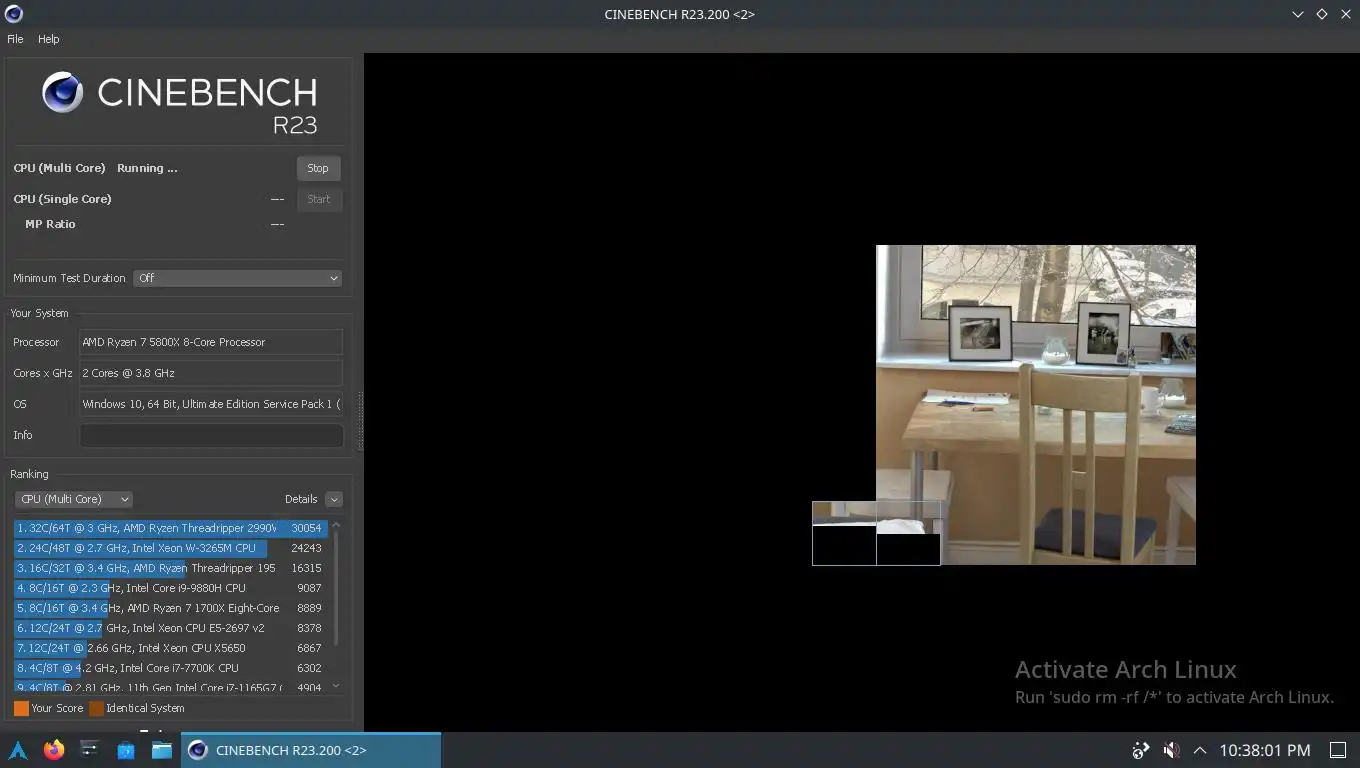
Task: Select the Threadripper 2990W ranking row with 30054
Action: coord(170,528)
